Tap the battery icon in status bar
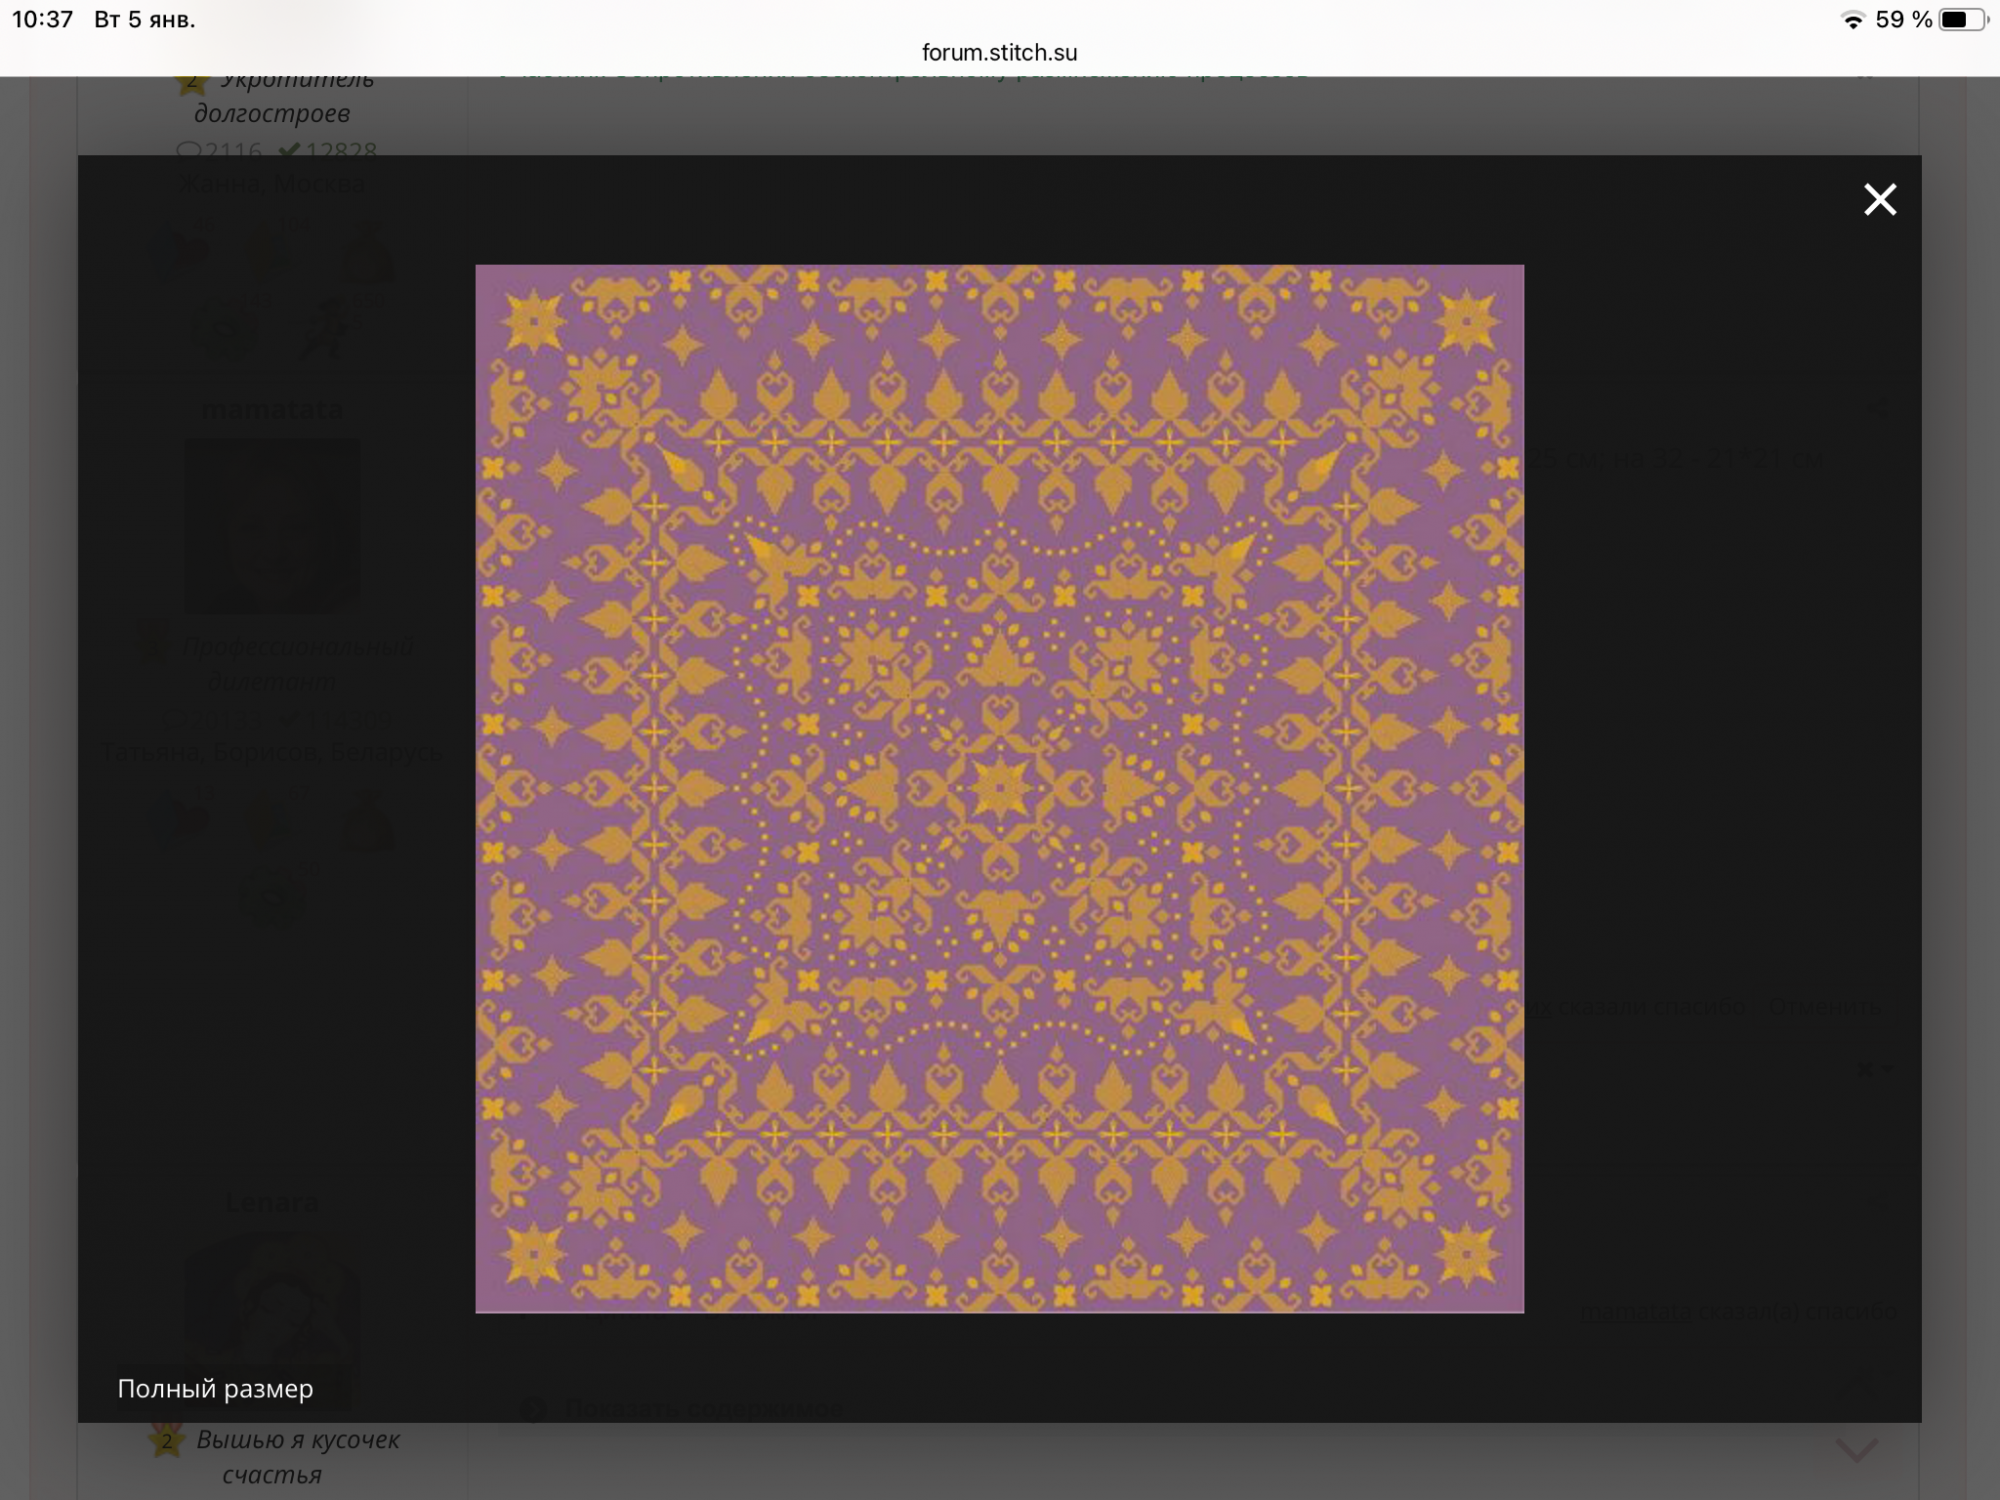2000x1500 pixels. [x=1962, y=20]
